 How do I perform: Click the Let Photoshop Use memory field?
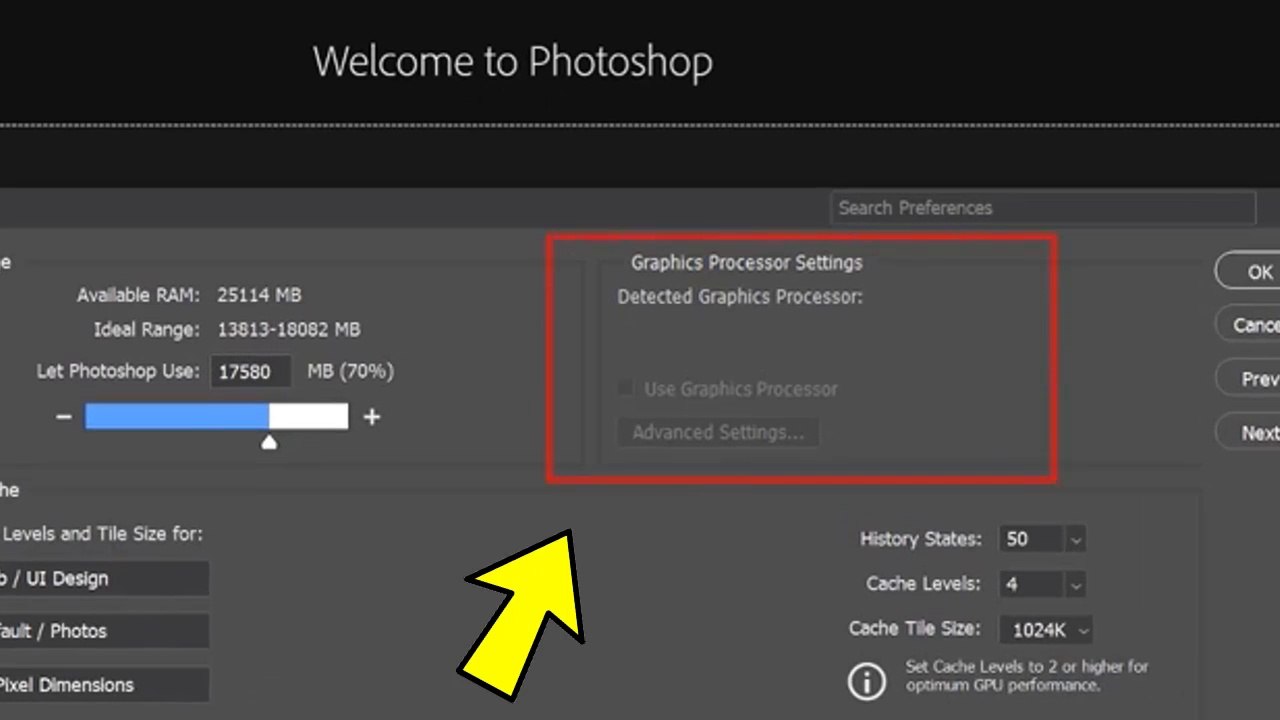coord(250,372)
